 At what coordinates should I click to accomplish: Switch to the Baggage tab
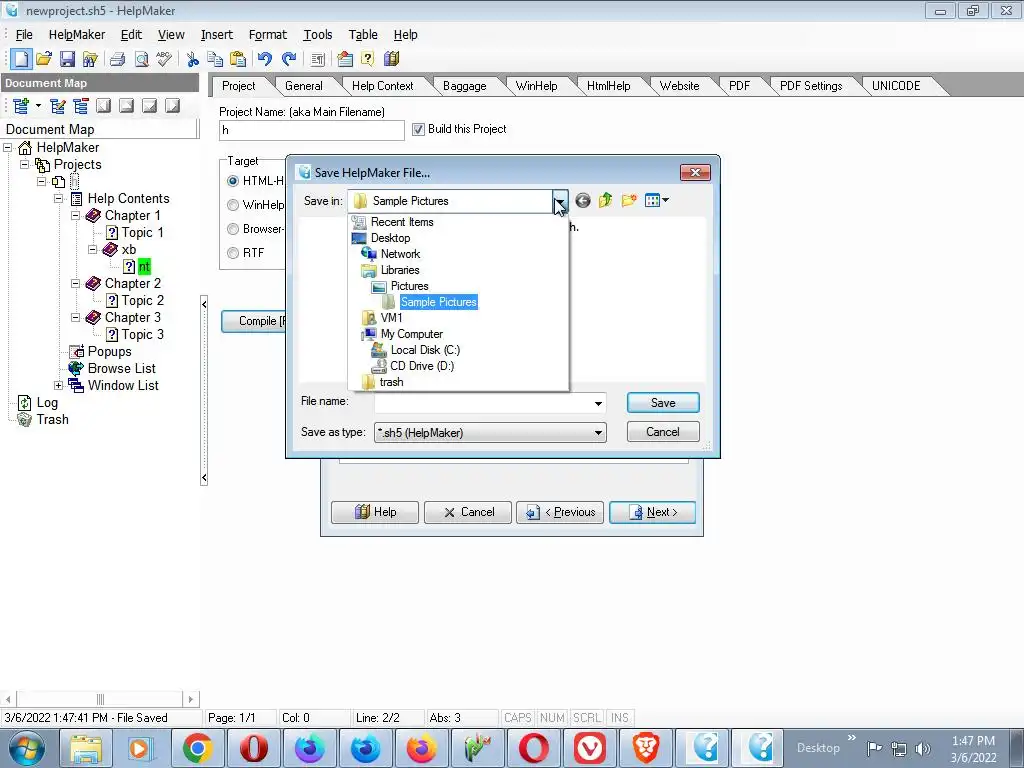point(464,86)
